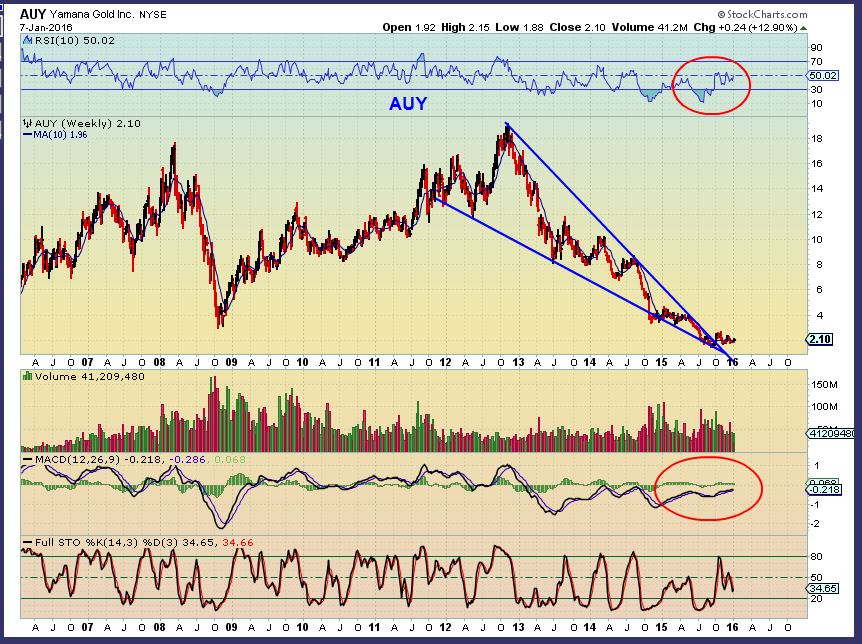Select the Close 2.10 value in the header
This screenshot has width=862, height=644.
coord(579,27)
